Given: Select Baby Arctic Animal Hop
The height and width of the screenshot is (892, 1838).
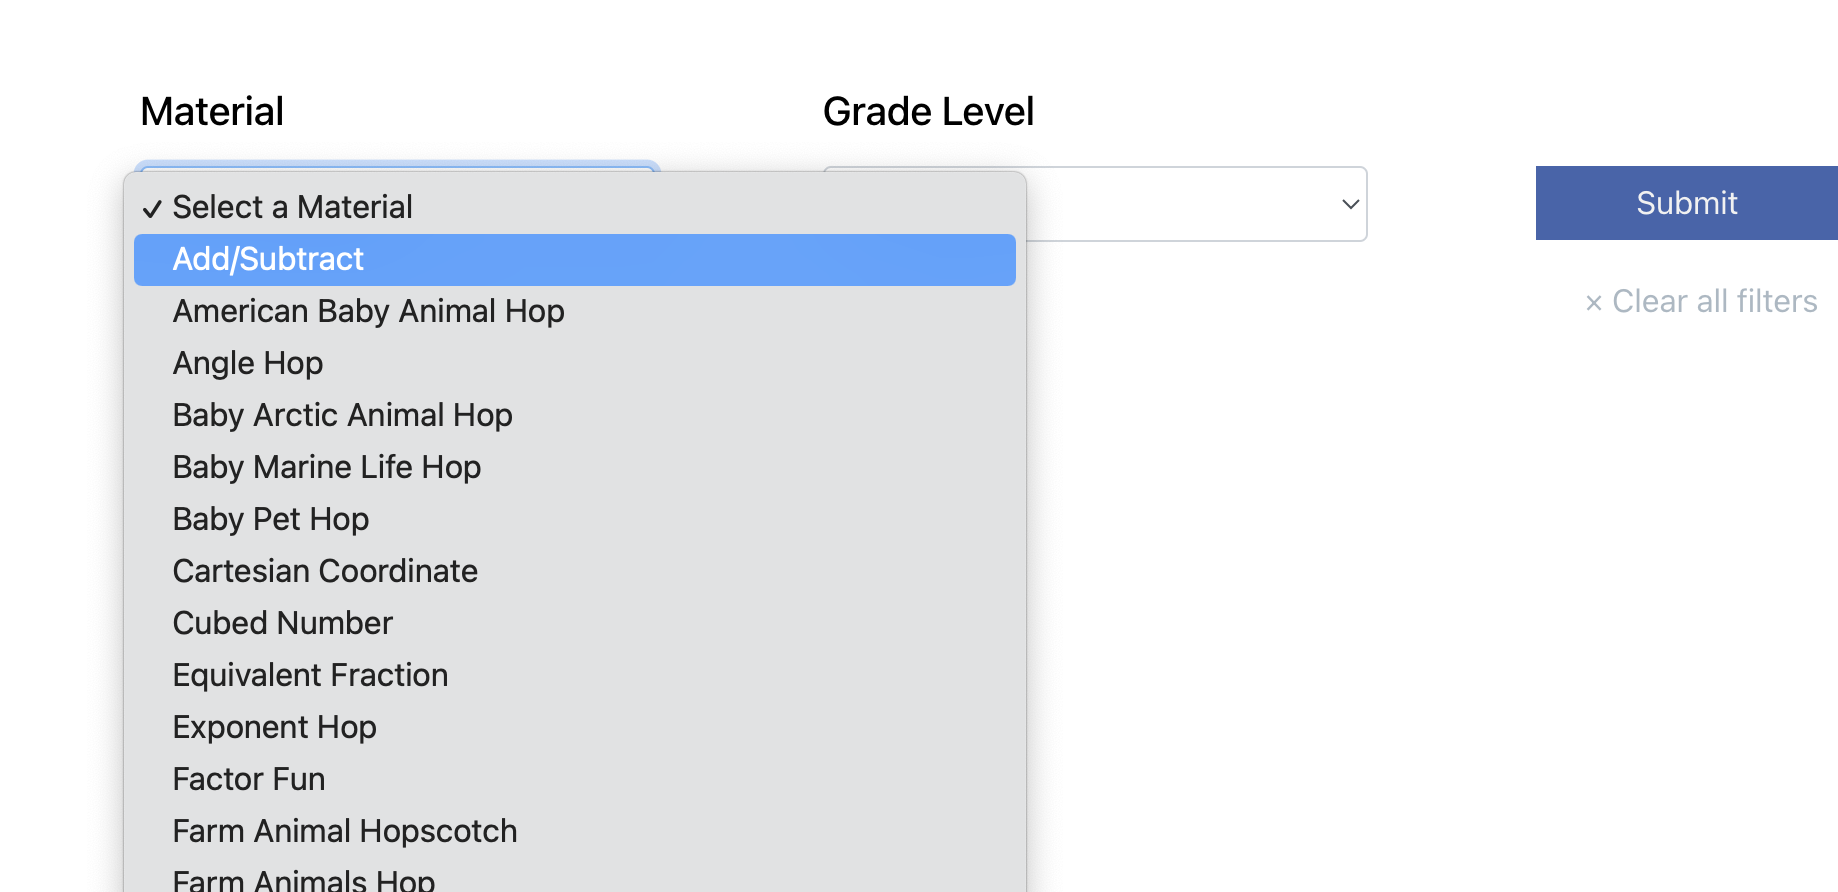Looking at the screenshot, I should click(575, 416).
